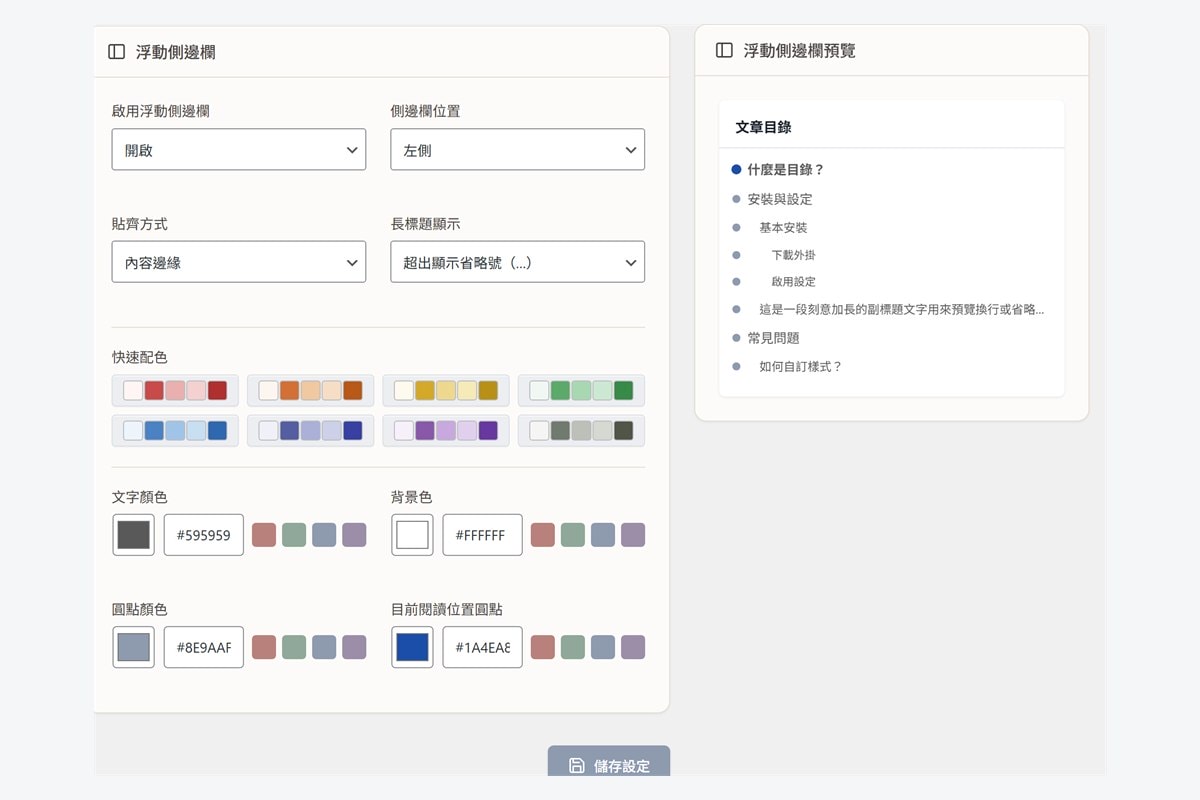
Task: Pick the mauve preset for 文字顏色
Action: click(x=354, y=535)
